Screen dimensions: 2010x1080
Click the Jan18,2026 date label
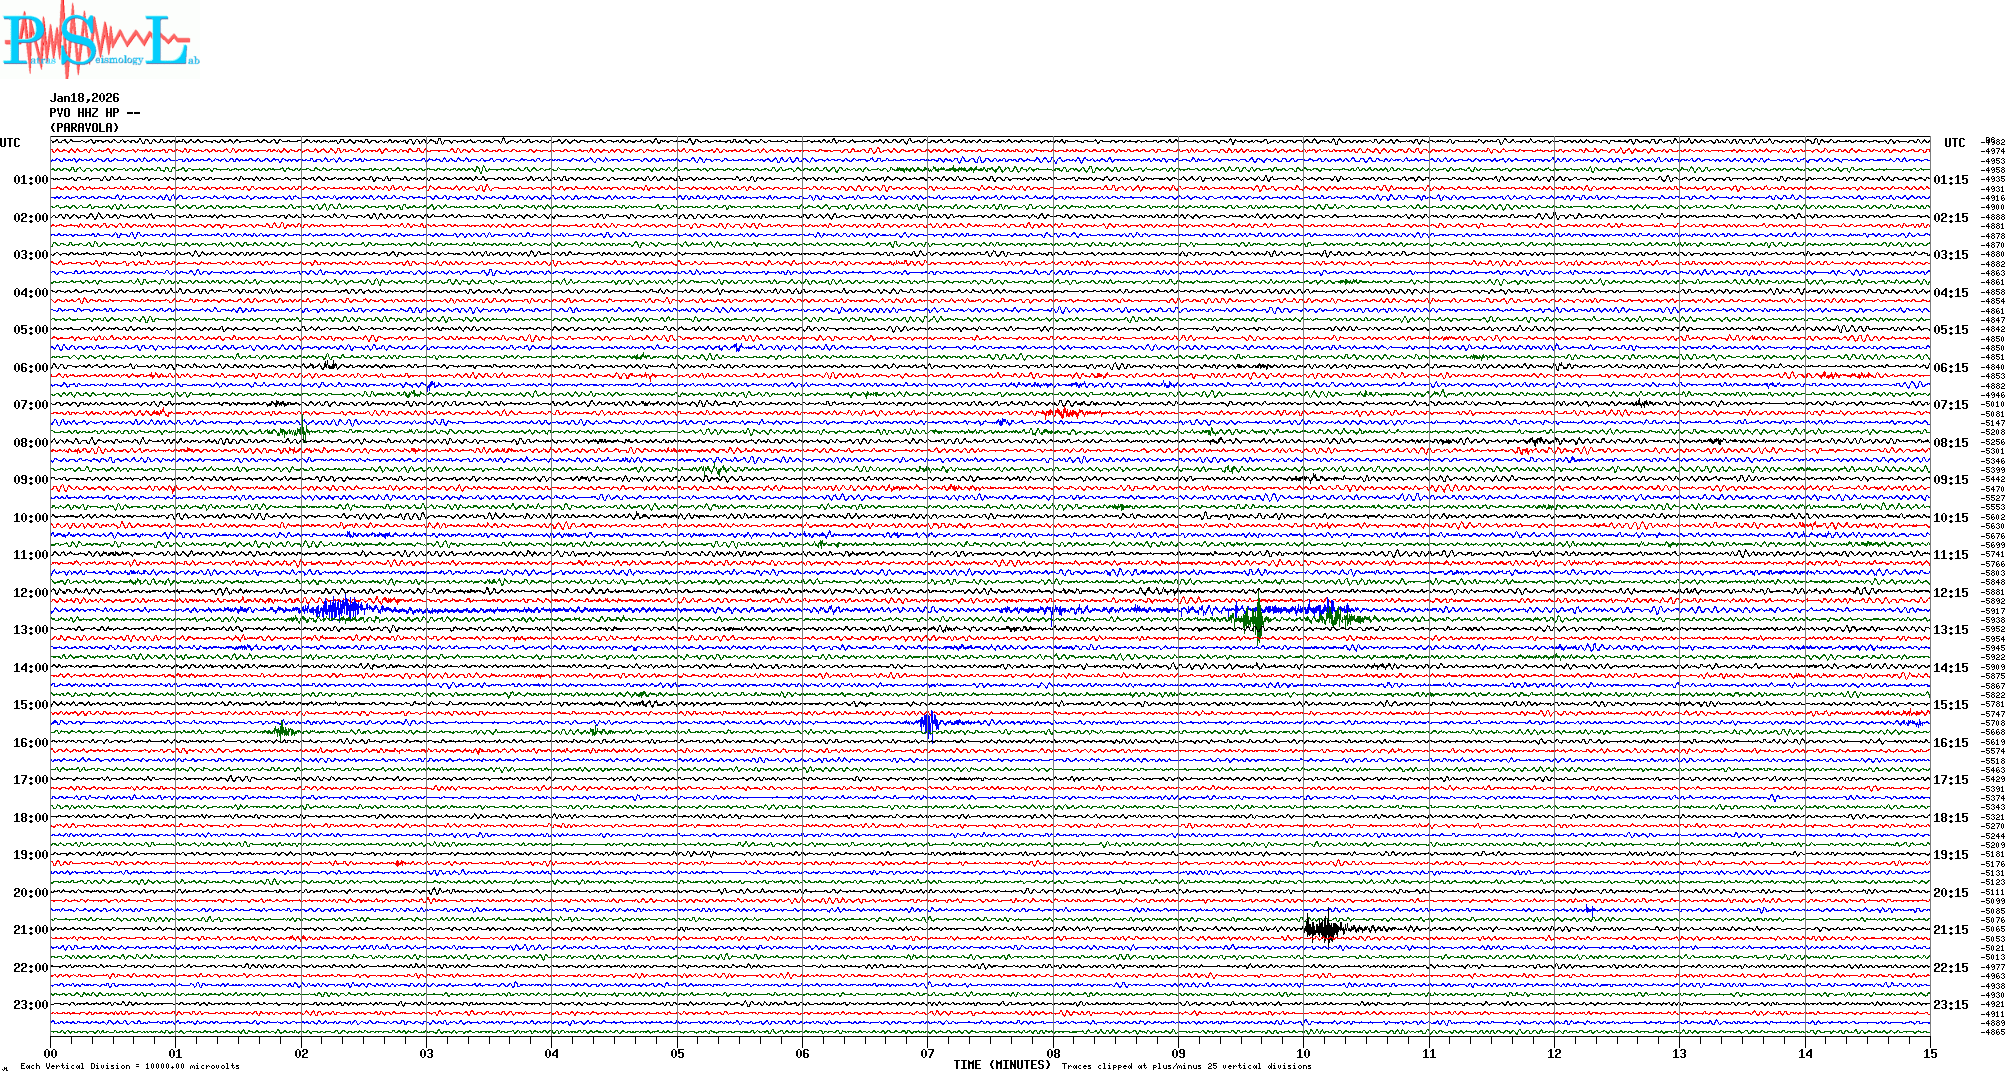click(x=84, y=98)
